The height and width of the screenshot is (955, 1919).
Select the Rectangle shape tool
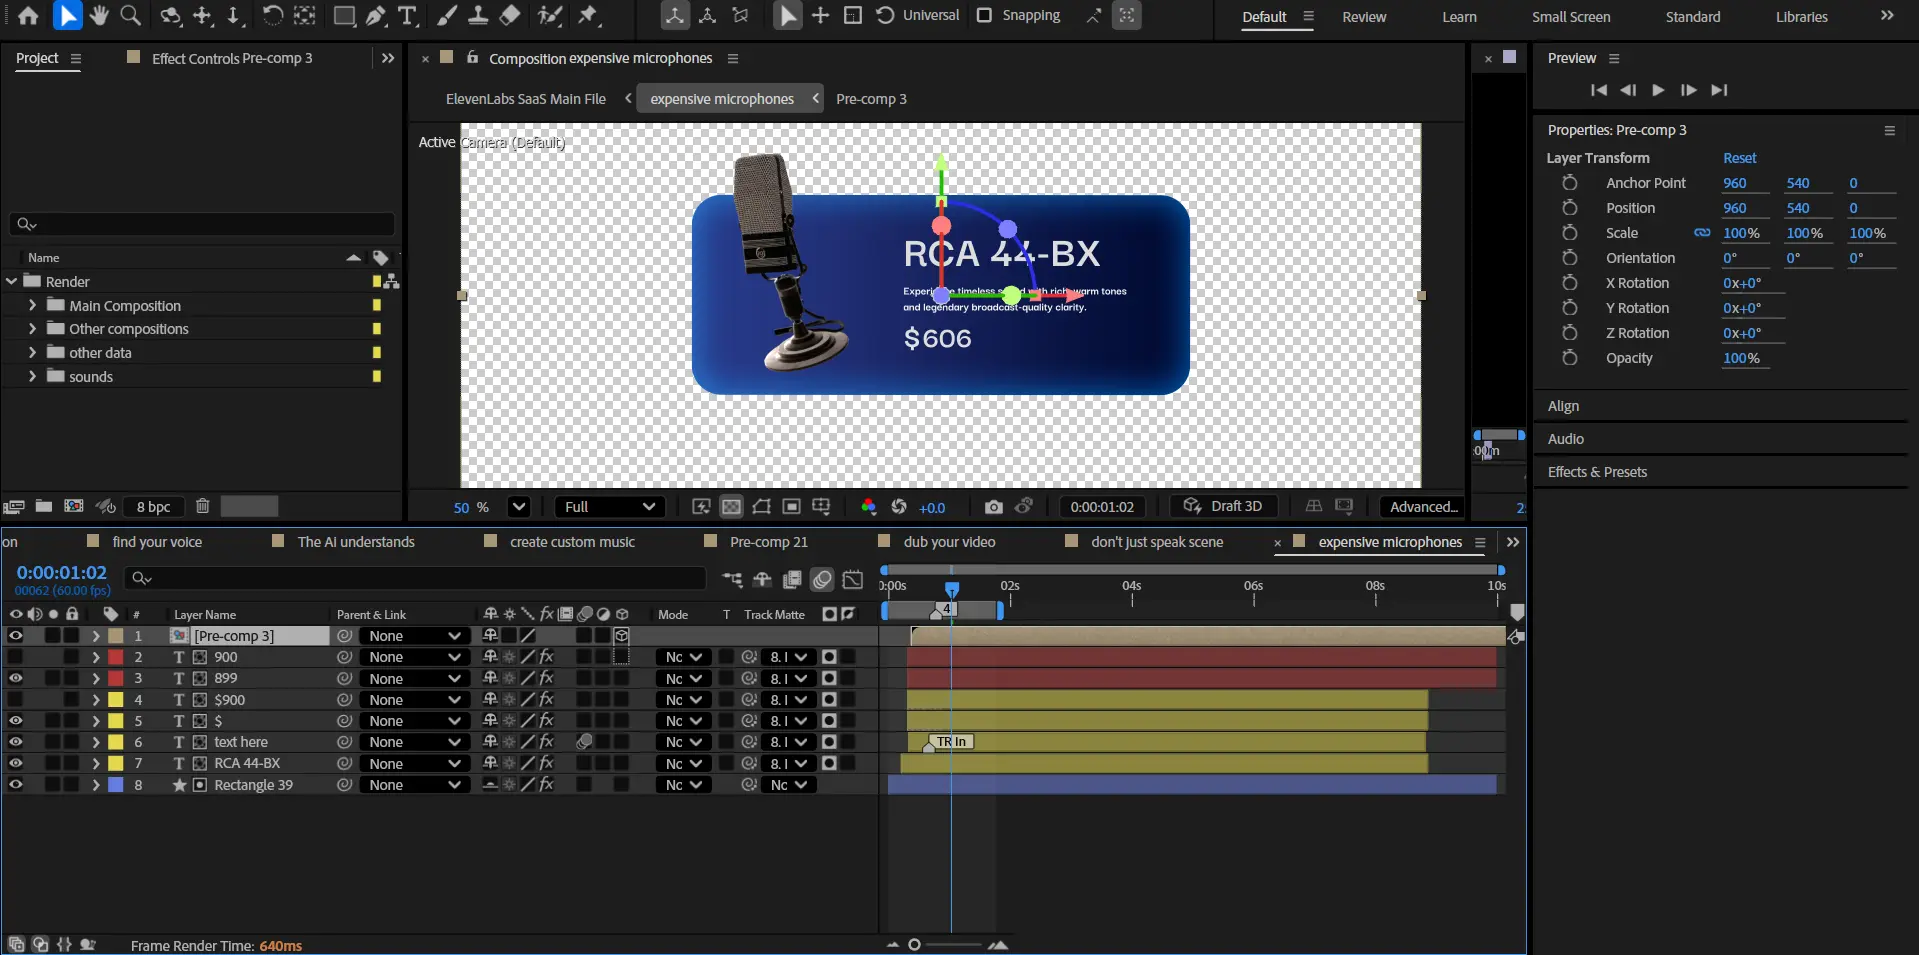344,16
